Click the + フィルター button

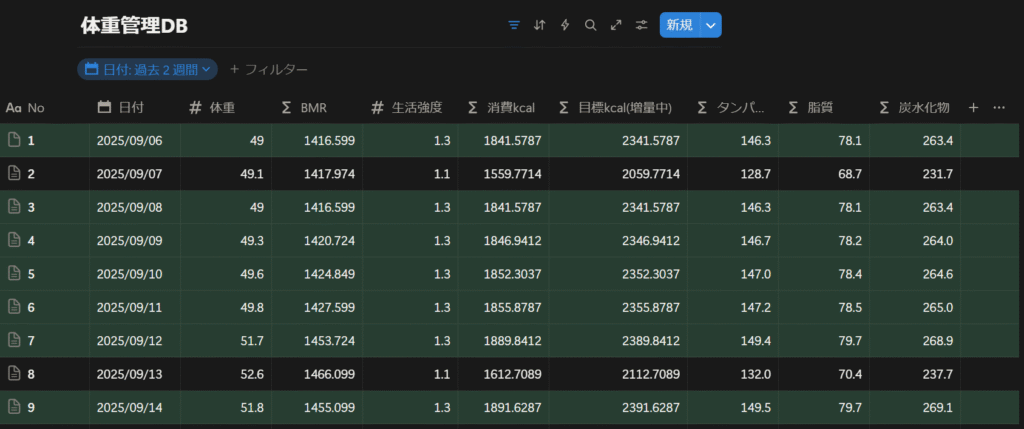tap(268, 69)
